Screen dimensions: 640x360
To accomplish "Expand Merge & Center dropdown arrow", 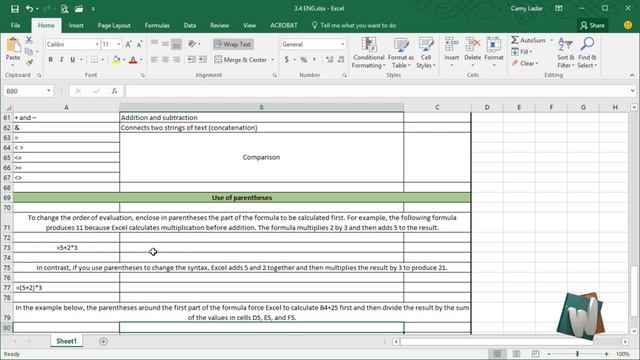I will click(x=273, y=60).
